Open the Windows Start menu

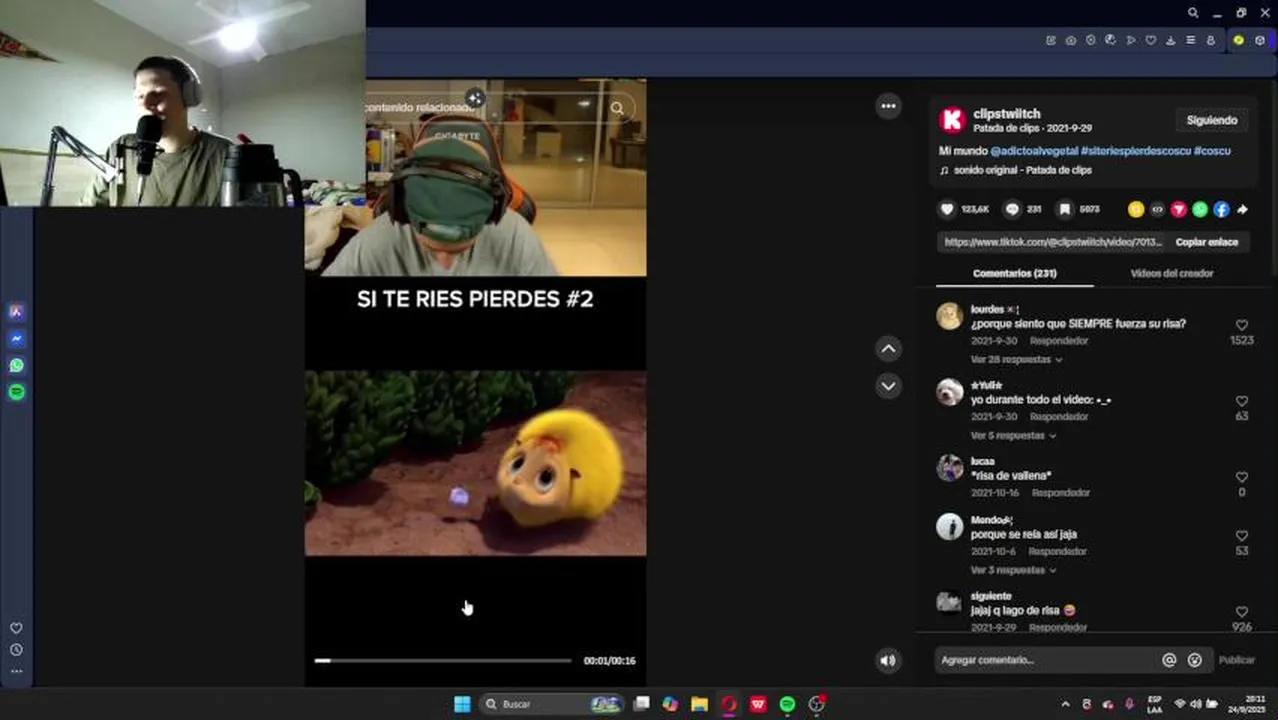click(x=462, y=704)
